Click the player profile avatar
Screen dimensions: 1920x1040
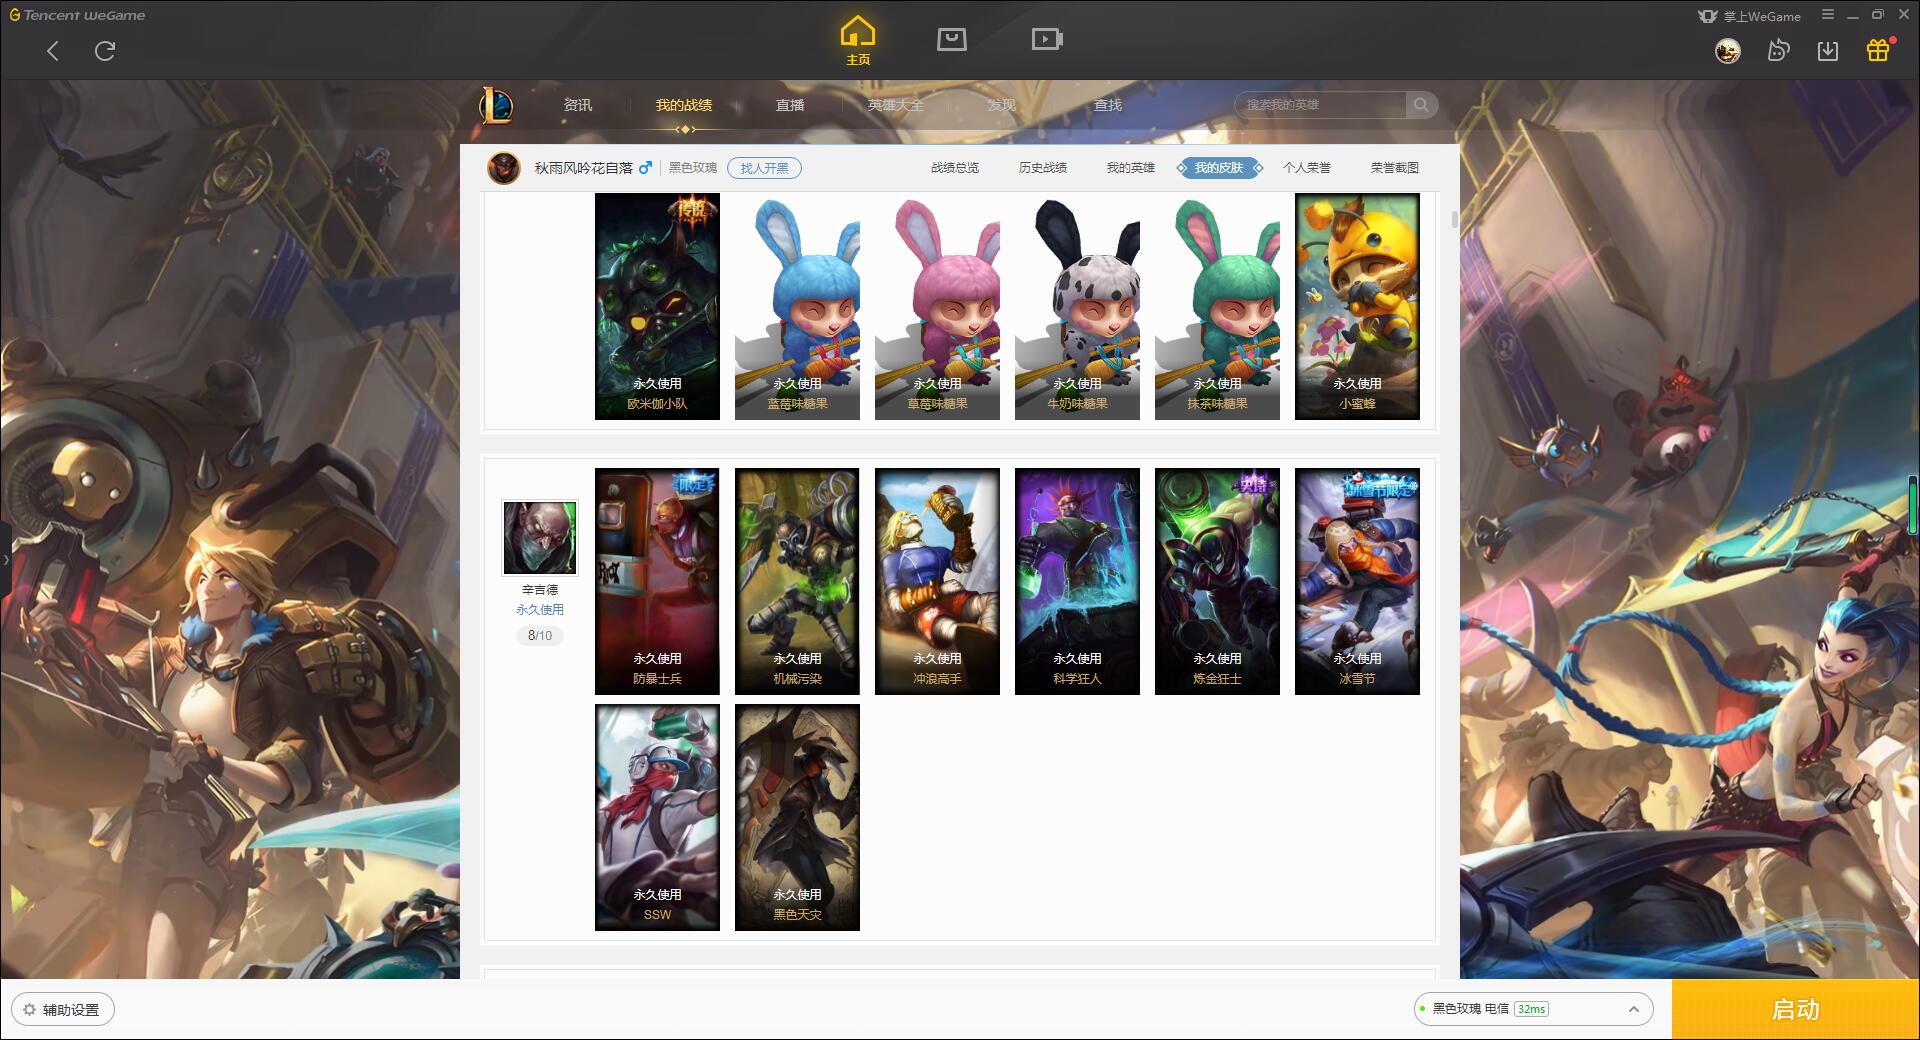(x=504, y=168)
